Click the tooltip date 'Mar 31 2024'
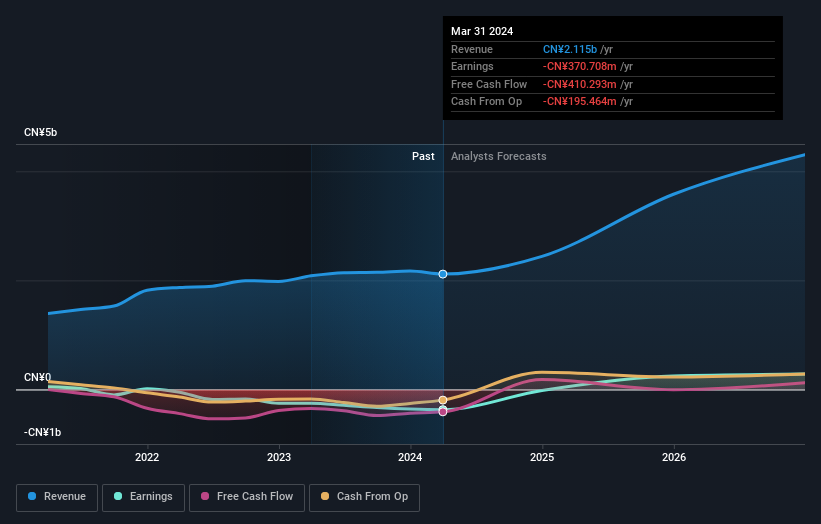The width and height of the screenshot is (821, 524). coord(482,31)
